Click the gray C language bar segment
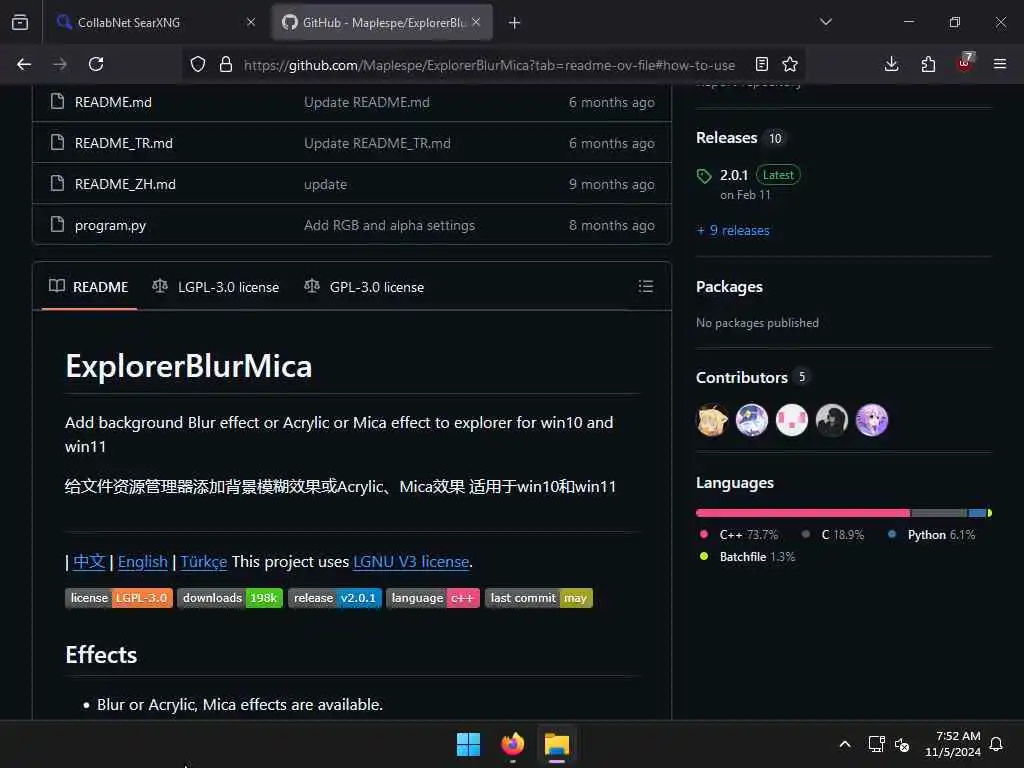 pyautogui.click(x=939, y=513)
